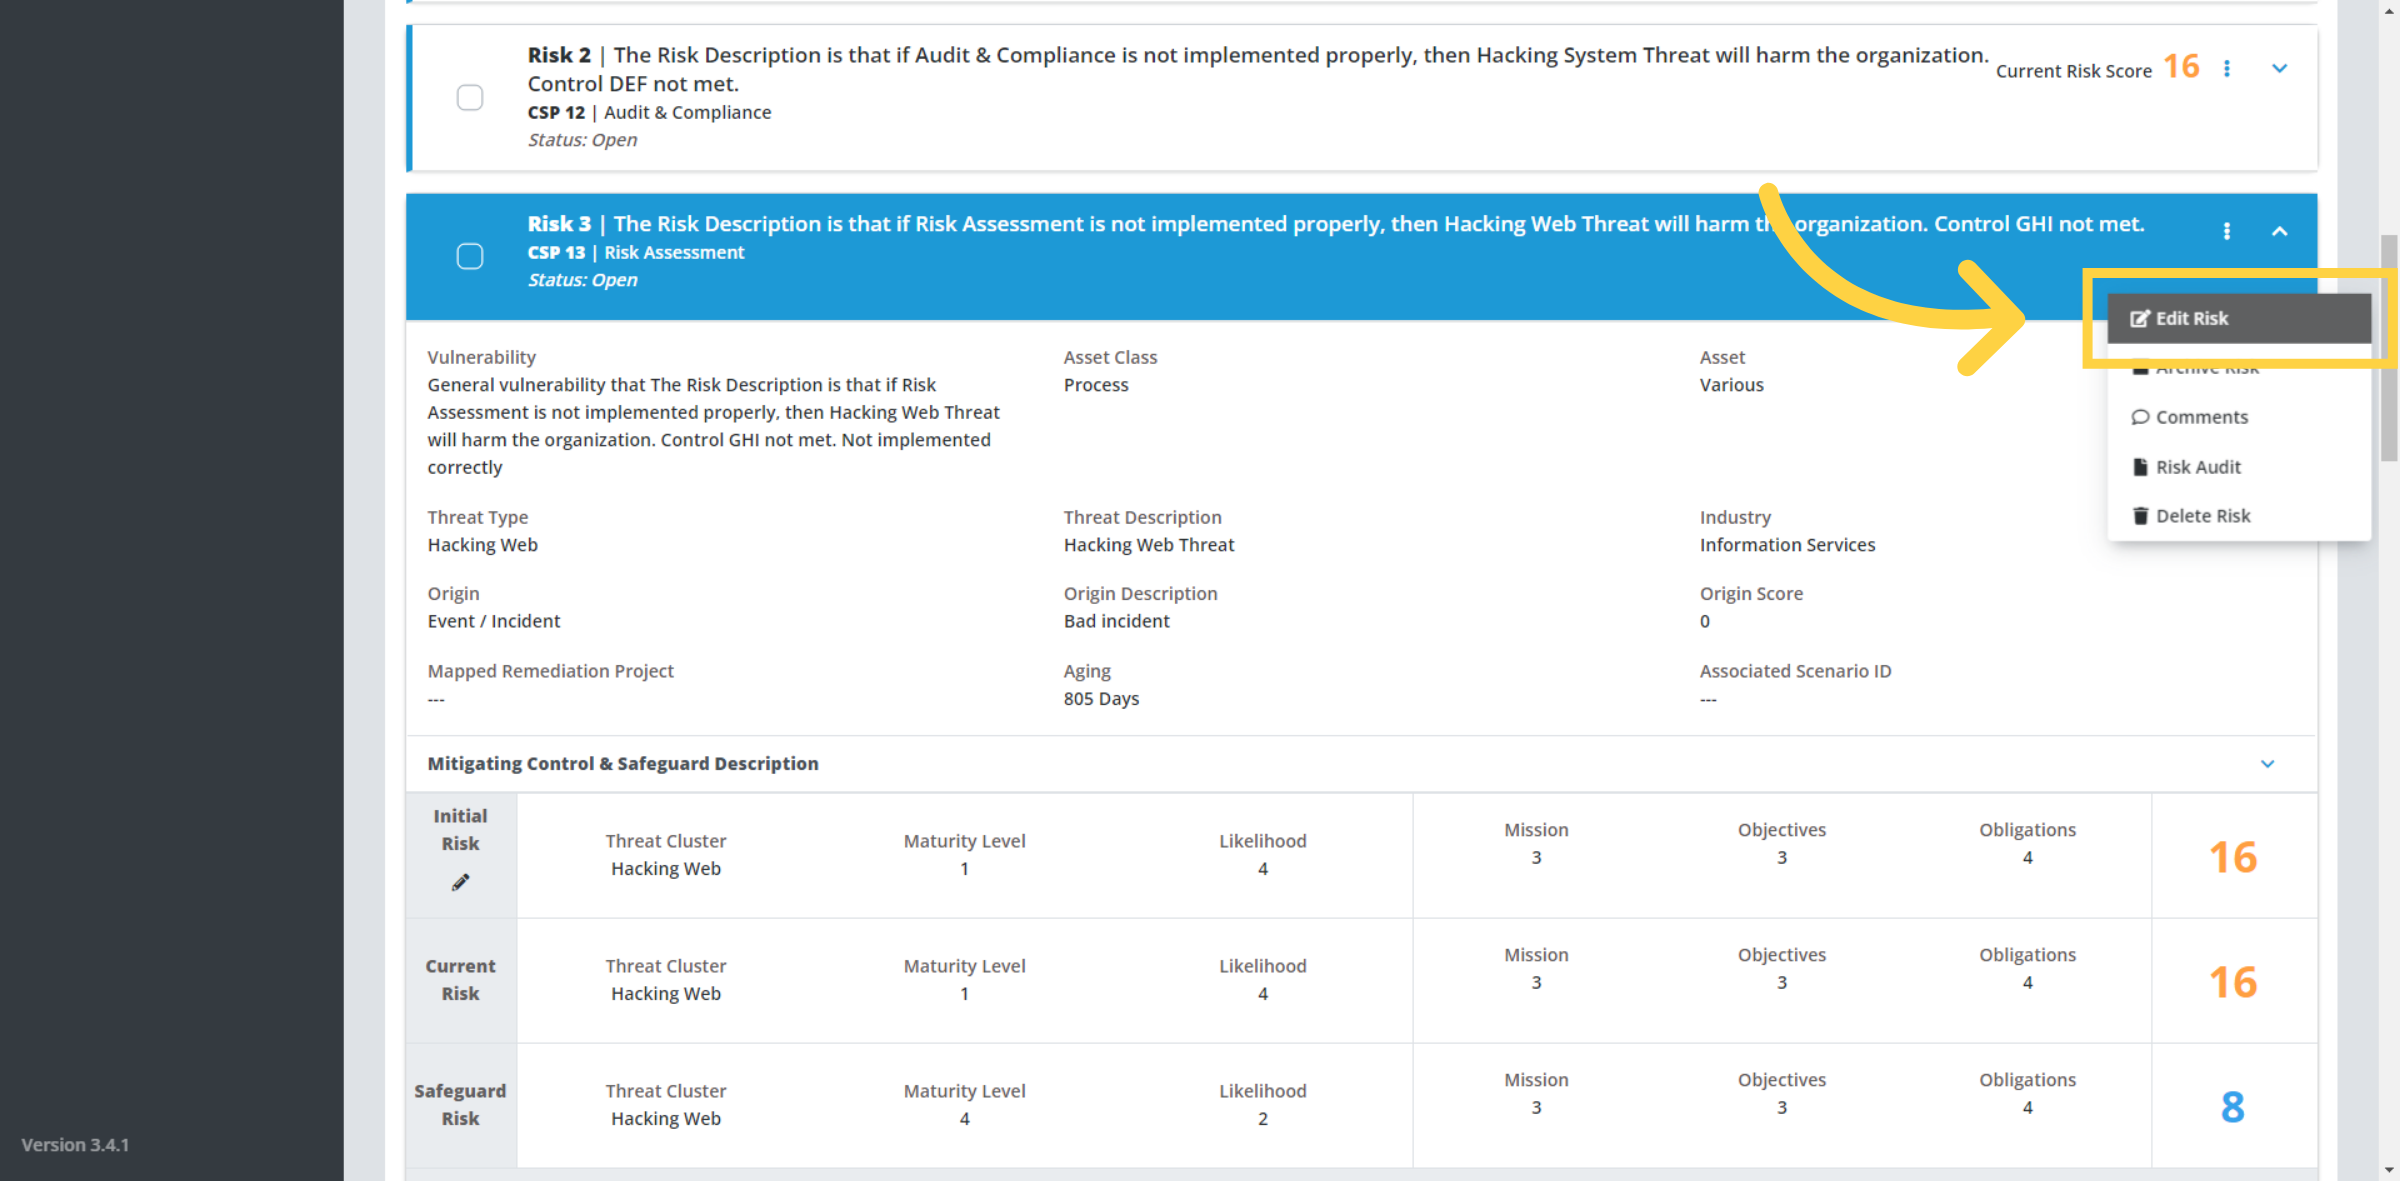Screen dimensions: 2400x1181
Task: Open Risk 2 three-dot options menu
Action: tap(2226, 69)
